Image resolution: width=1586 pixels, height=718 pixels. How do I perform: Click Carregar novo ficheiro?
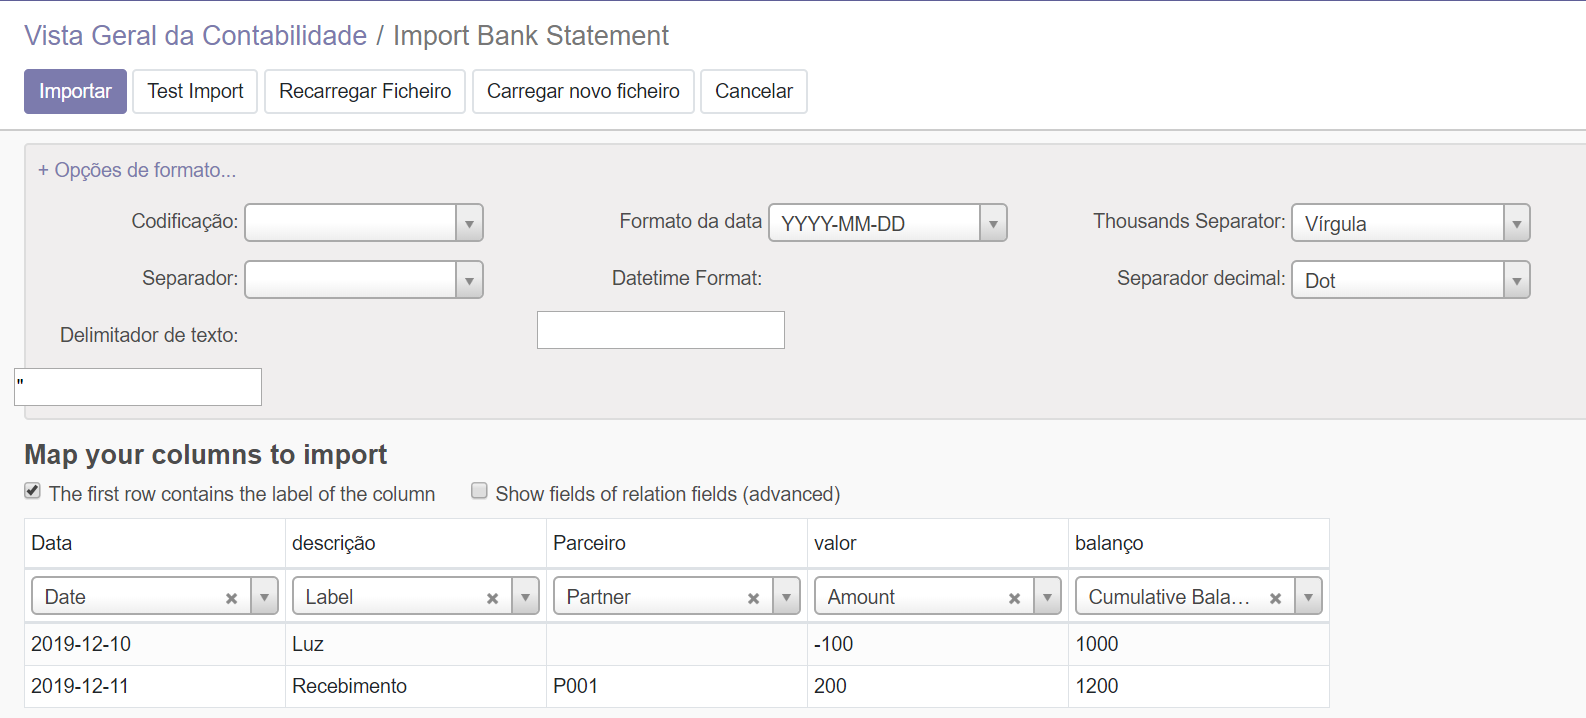pyautogui.click(x=583, y=91)
